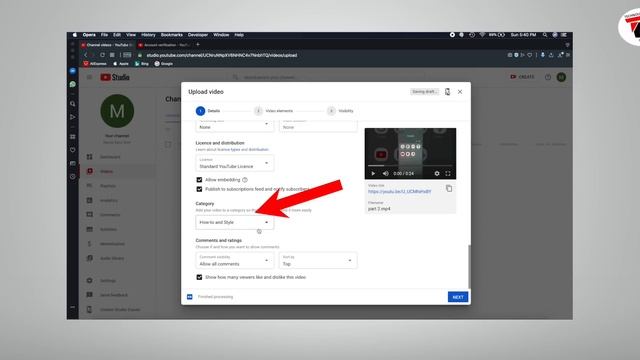Click the Google bookmark
Screen dimensions: 640x360
point(164,64)
